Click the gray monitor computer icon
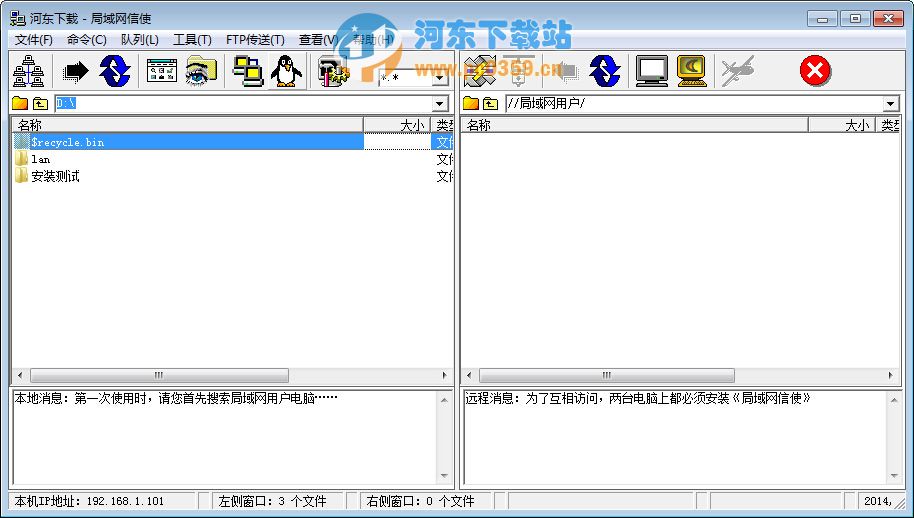Screen dimensions: 914x518 pos(652,71)
